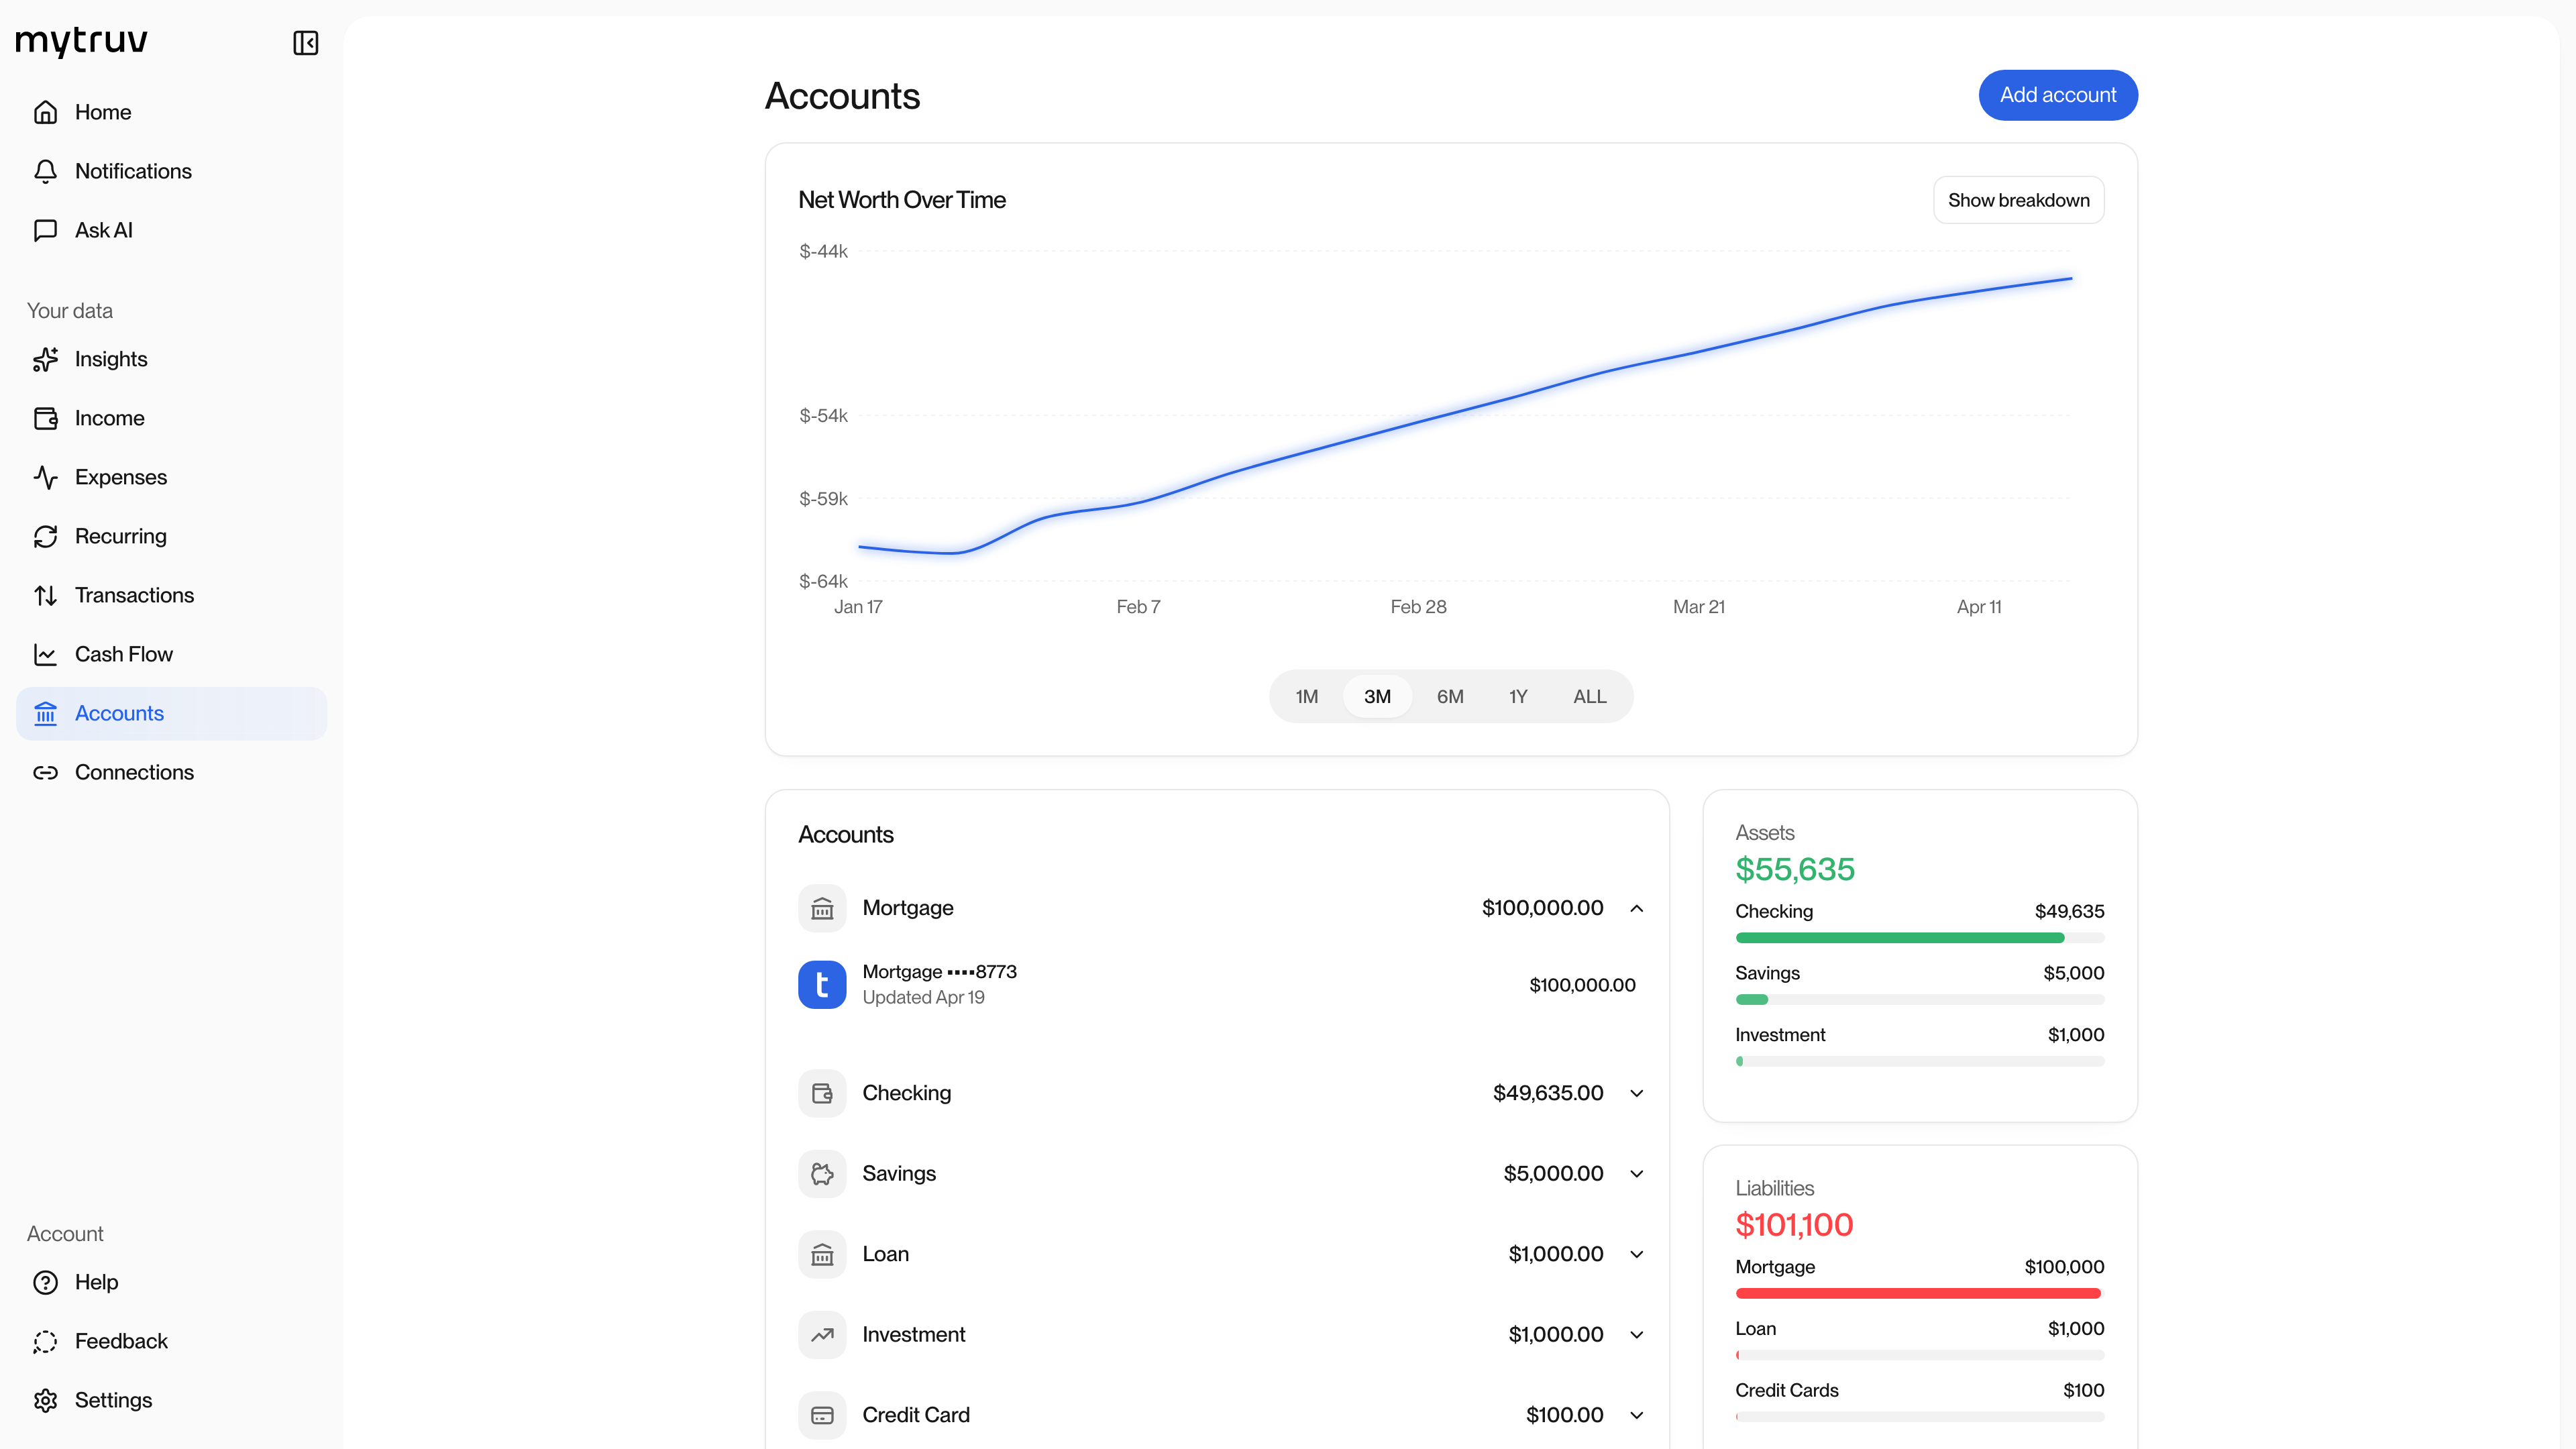This screenshot has height=1449, width=2576.
Task: Expand the Credit Card group chevron
Action: coord(1637,1415)
